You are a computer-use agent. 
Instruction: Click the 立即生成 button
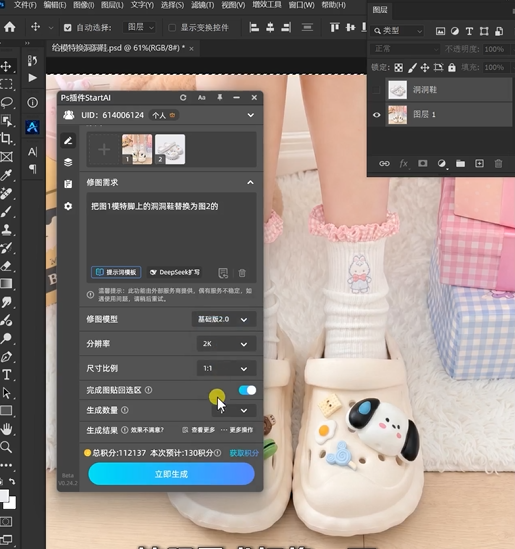point(171,474)
